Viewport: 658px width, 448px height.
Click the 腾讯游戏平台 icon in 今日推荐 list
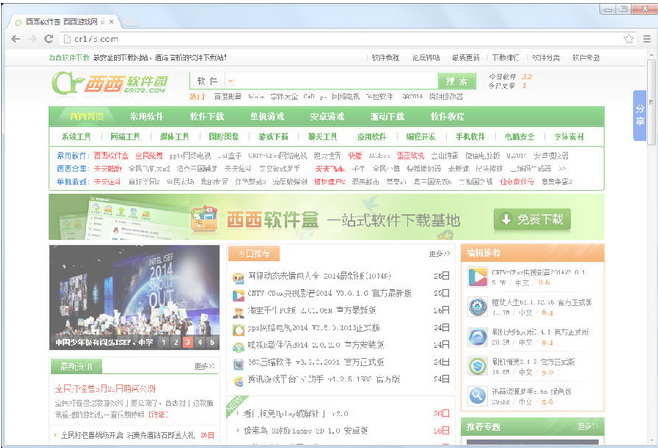238,381
